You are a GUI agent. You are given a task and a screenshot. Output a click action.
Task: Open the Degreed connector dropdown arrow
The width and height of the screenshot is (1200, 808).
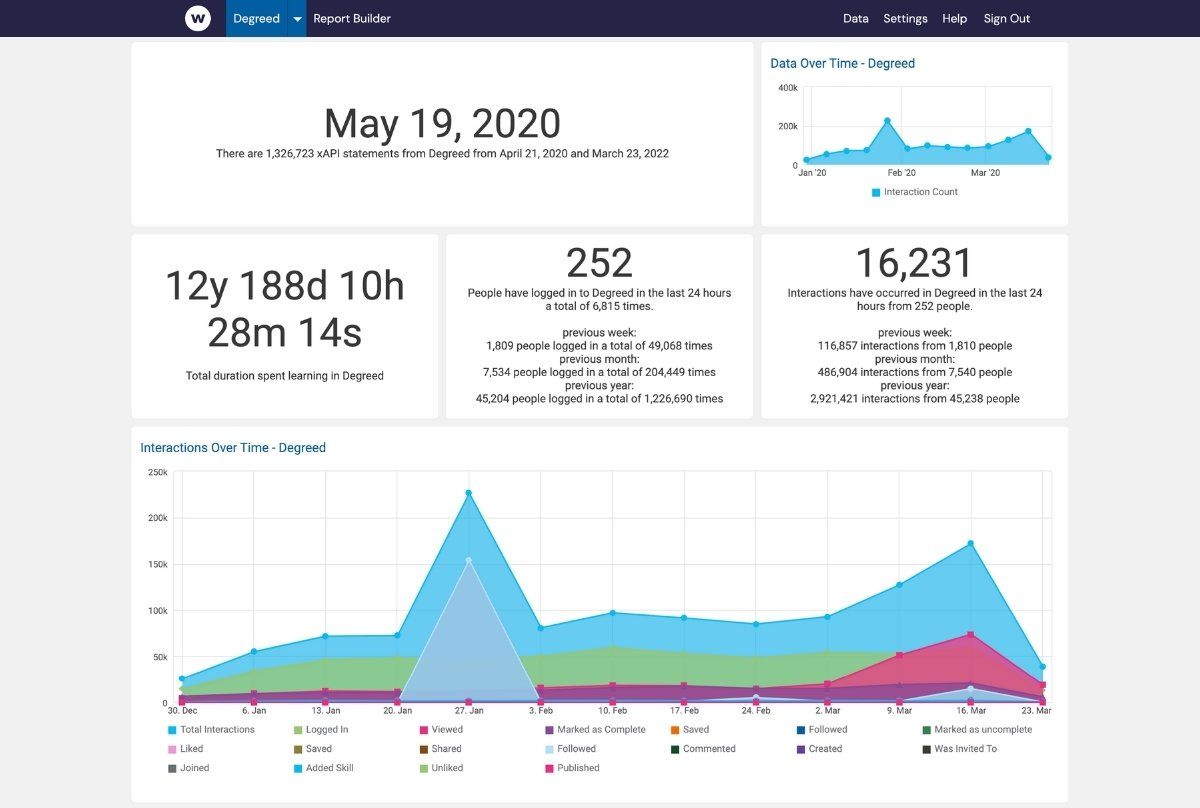295,18
